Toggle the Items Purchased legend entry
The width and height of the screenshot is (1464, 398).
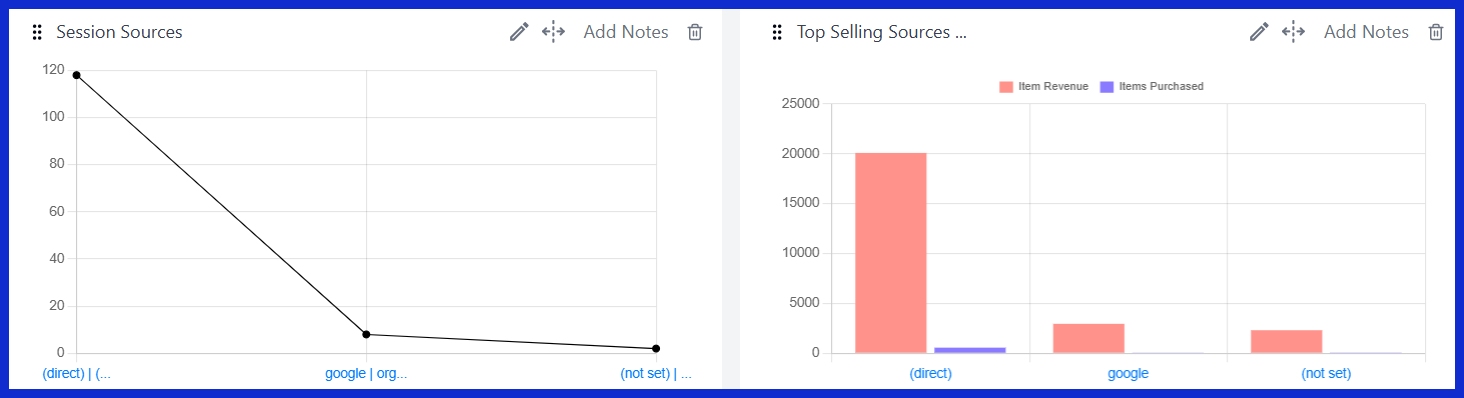tap(1152, 87)
